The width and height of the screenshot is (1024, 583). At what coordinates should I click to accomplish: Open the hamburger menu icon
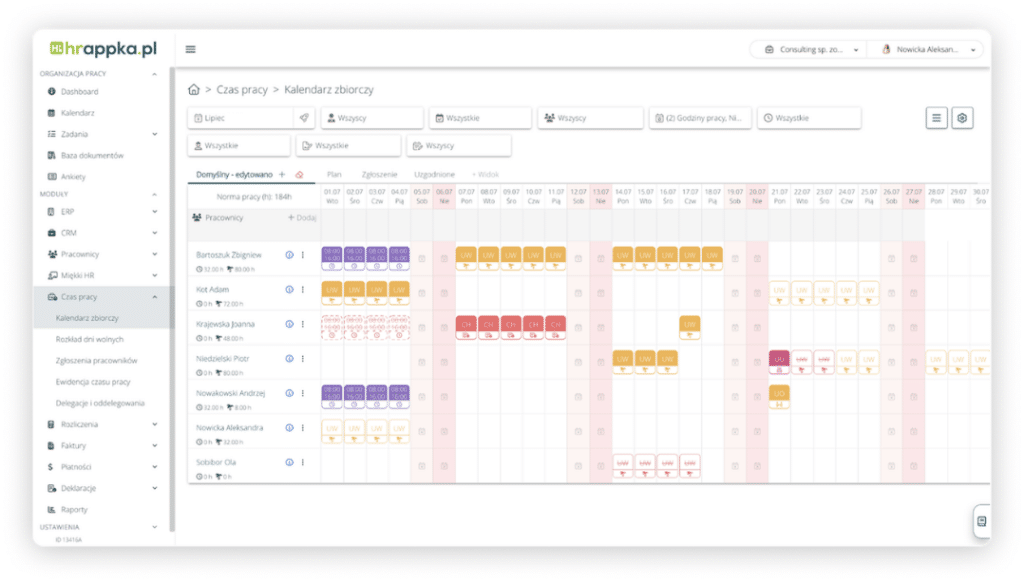(190, 49)
